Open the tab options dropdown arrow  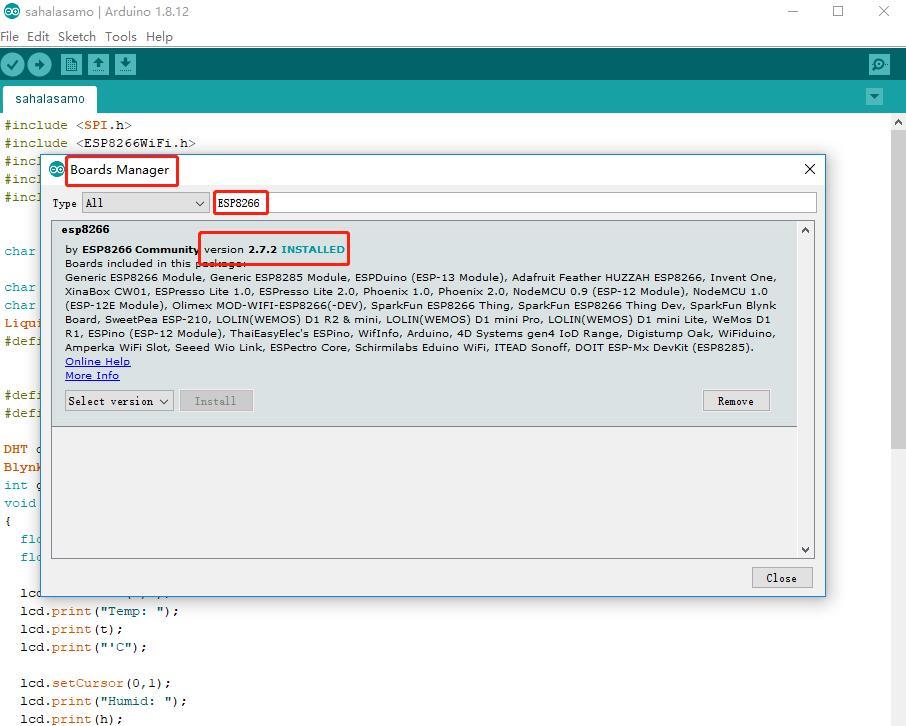[874, 97]
